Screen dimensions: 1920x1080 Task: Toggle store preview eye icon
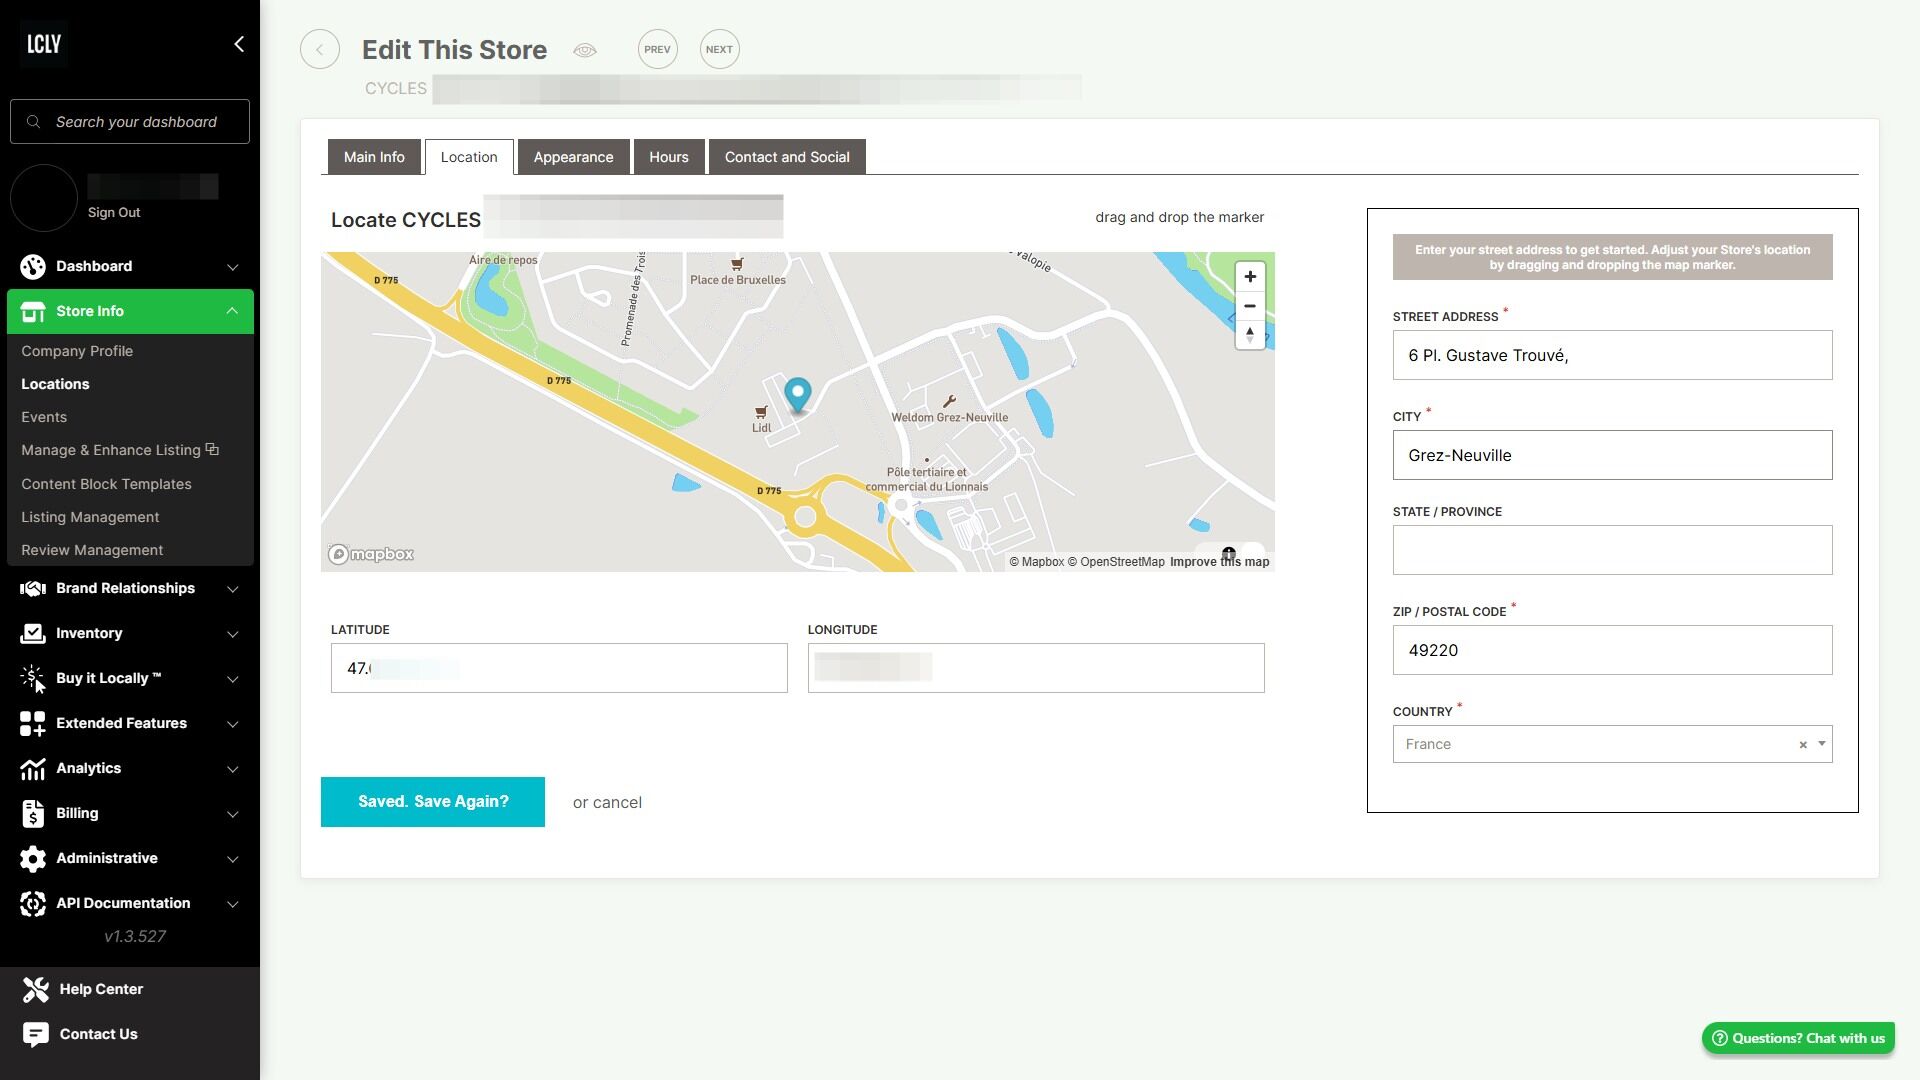pyautogui.click(x=585, y=50)
